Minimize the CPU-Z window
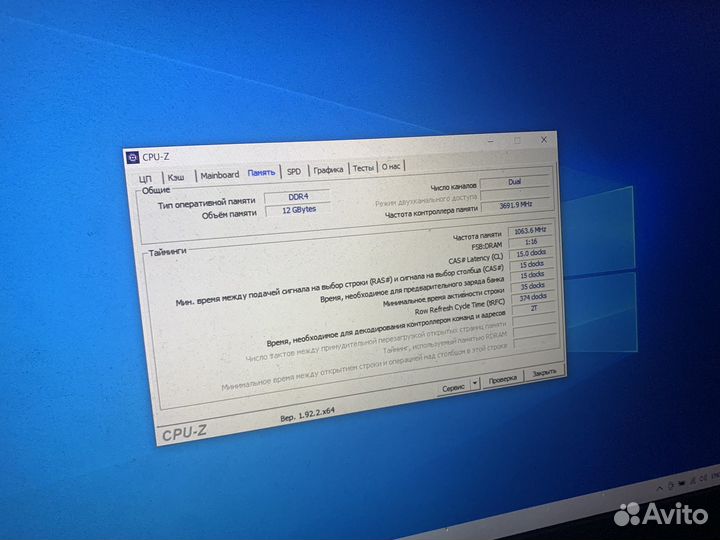The image size is (720, 540). pyautogui.click(x=491, y=141)
